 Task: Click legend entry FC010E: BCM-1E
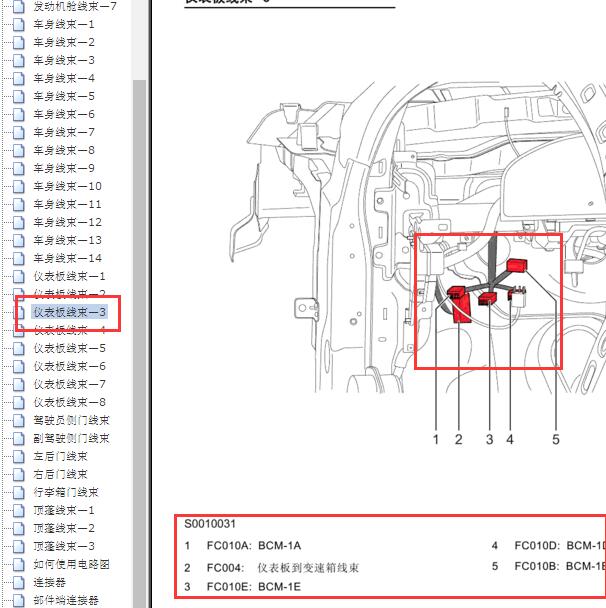tap(254, 587)
